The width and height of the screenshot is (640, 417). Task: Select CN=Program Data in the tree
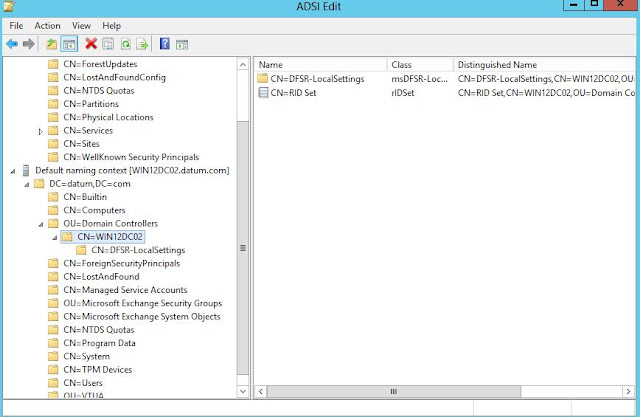pos(99,343)
